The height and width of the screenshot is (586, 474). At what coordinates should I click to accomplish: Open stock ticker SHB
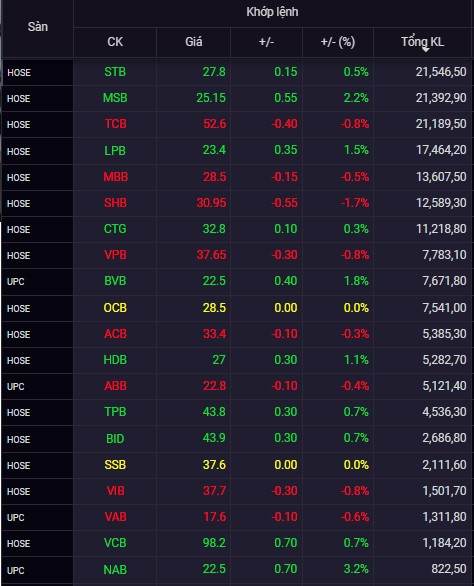(x=116, y=203)
